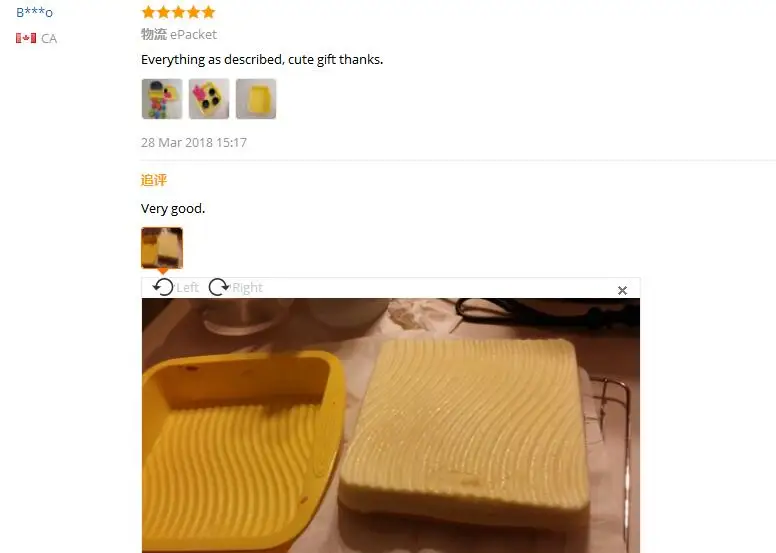Image resolution: width=776 pixels, height=553 pixels.
Task: Close the enlarged photo viewer
Action: click(622, 291)
